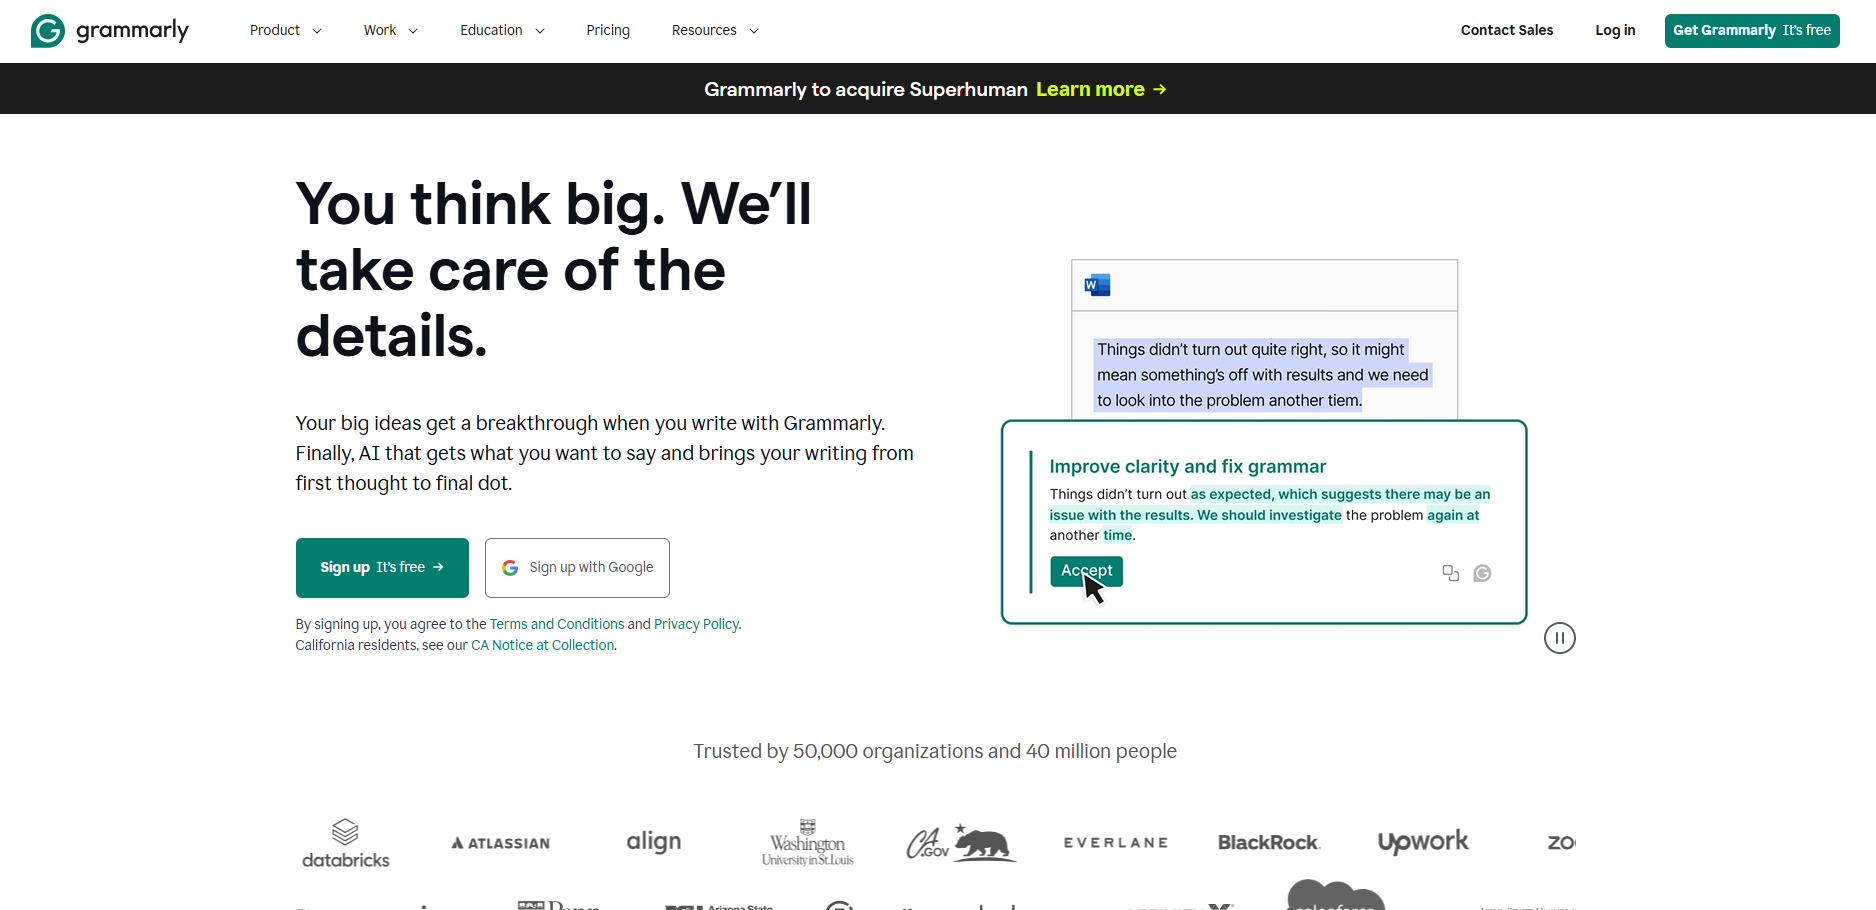Pause the suggestion animation
The width and height of the screenshot is (1876, 910).
coord(1559,638)
